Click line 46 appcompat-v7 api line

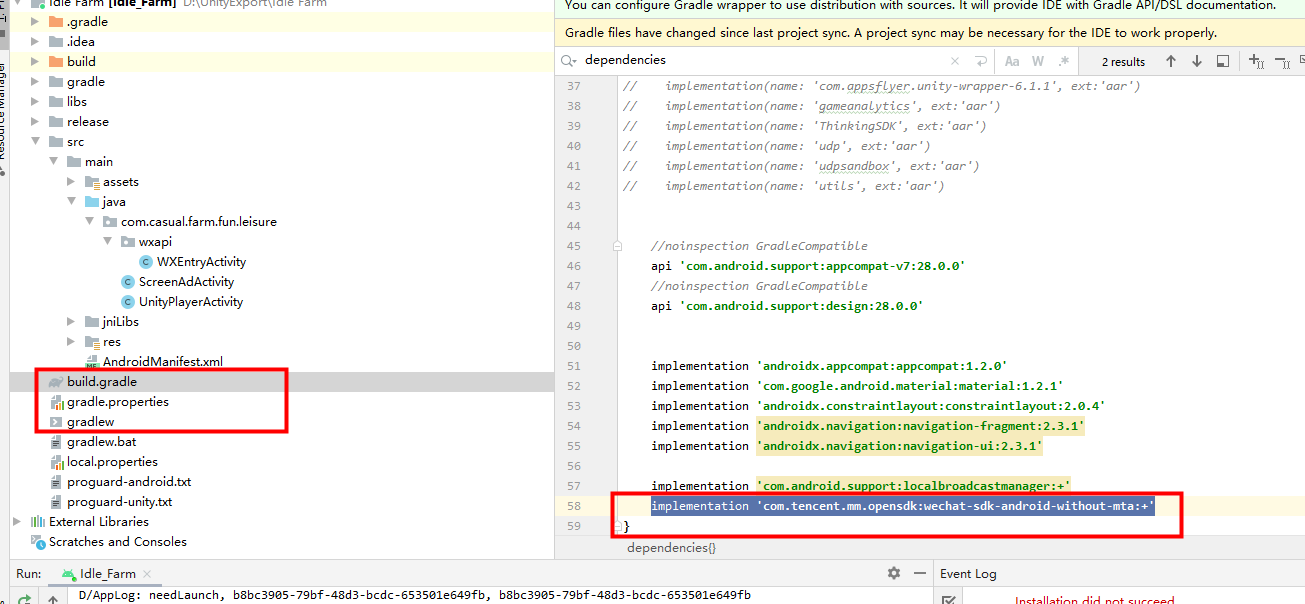(808, 266)
